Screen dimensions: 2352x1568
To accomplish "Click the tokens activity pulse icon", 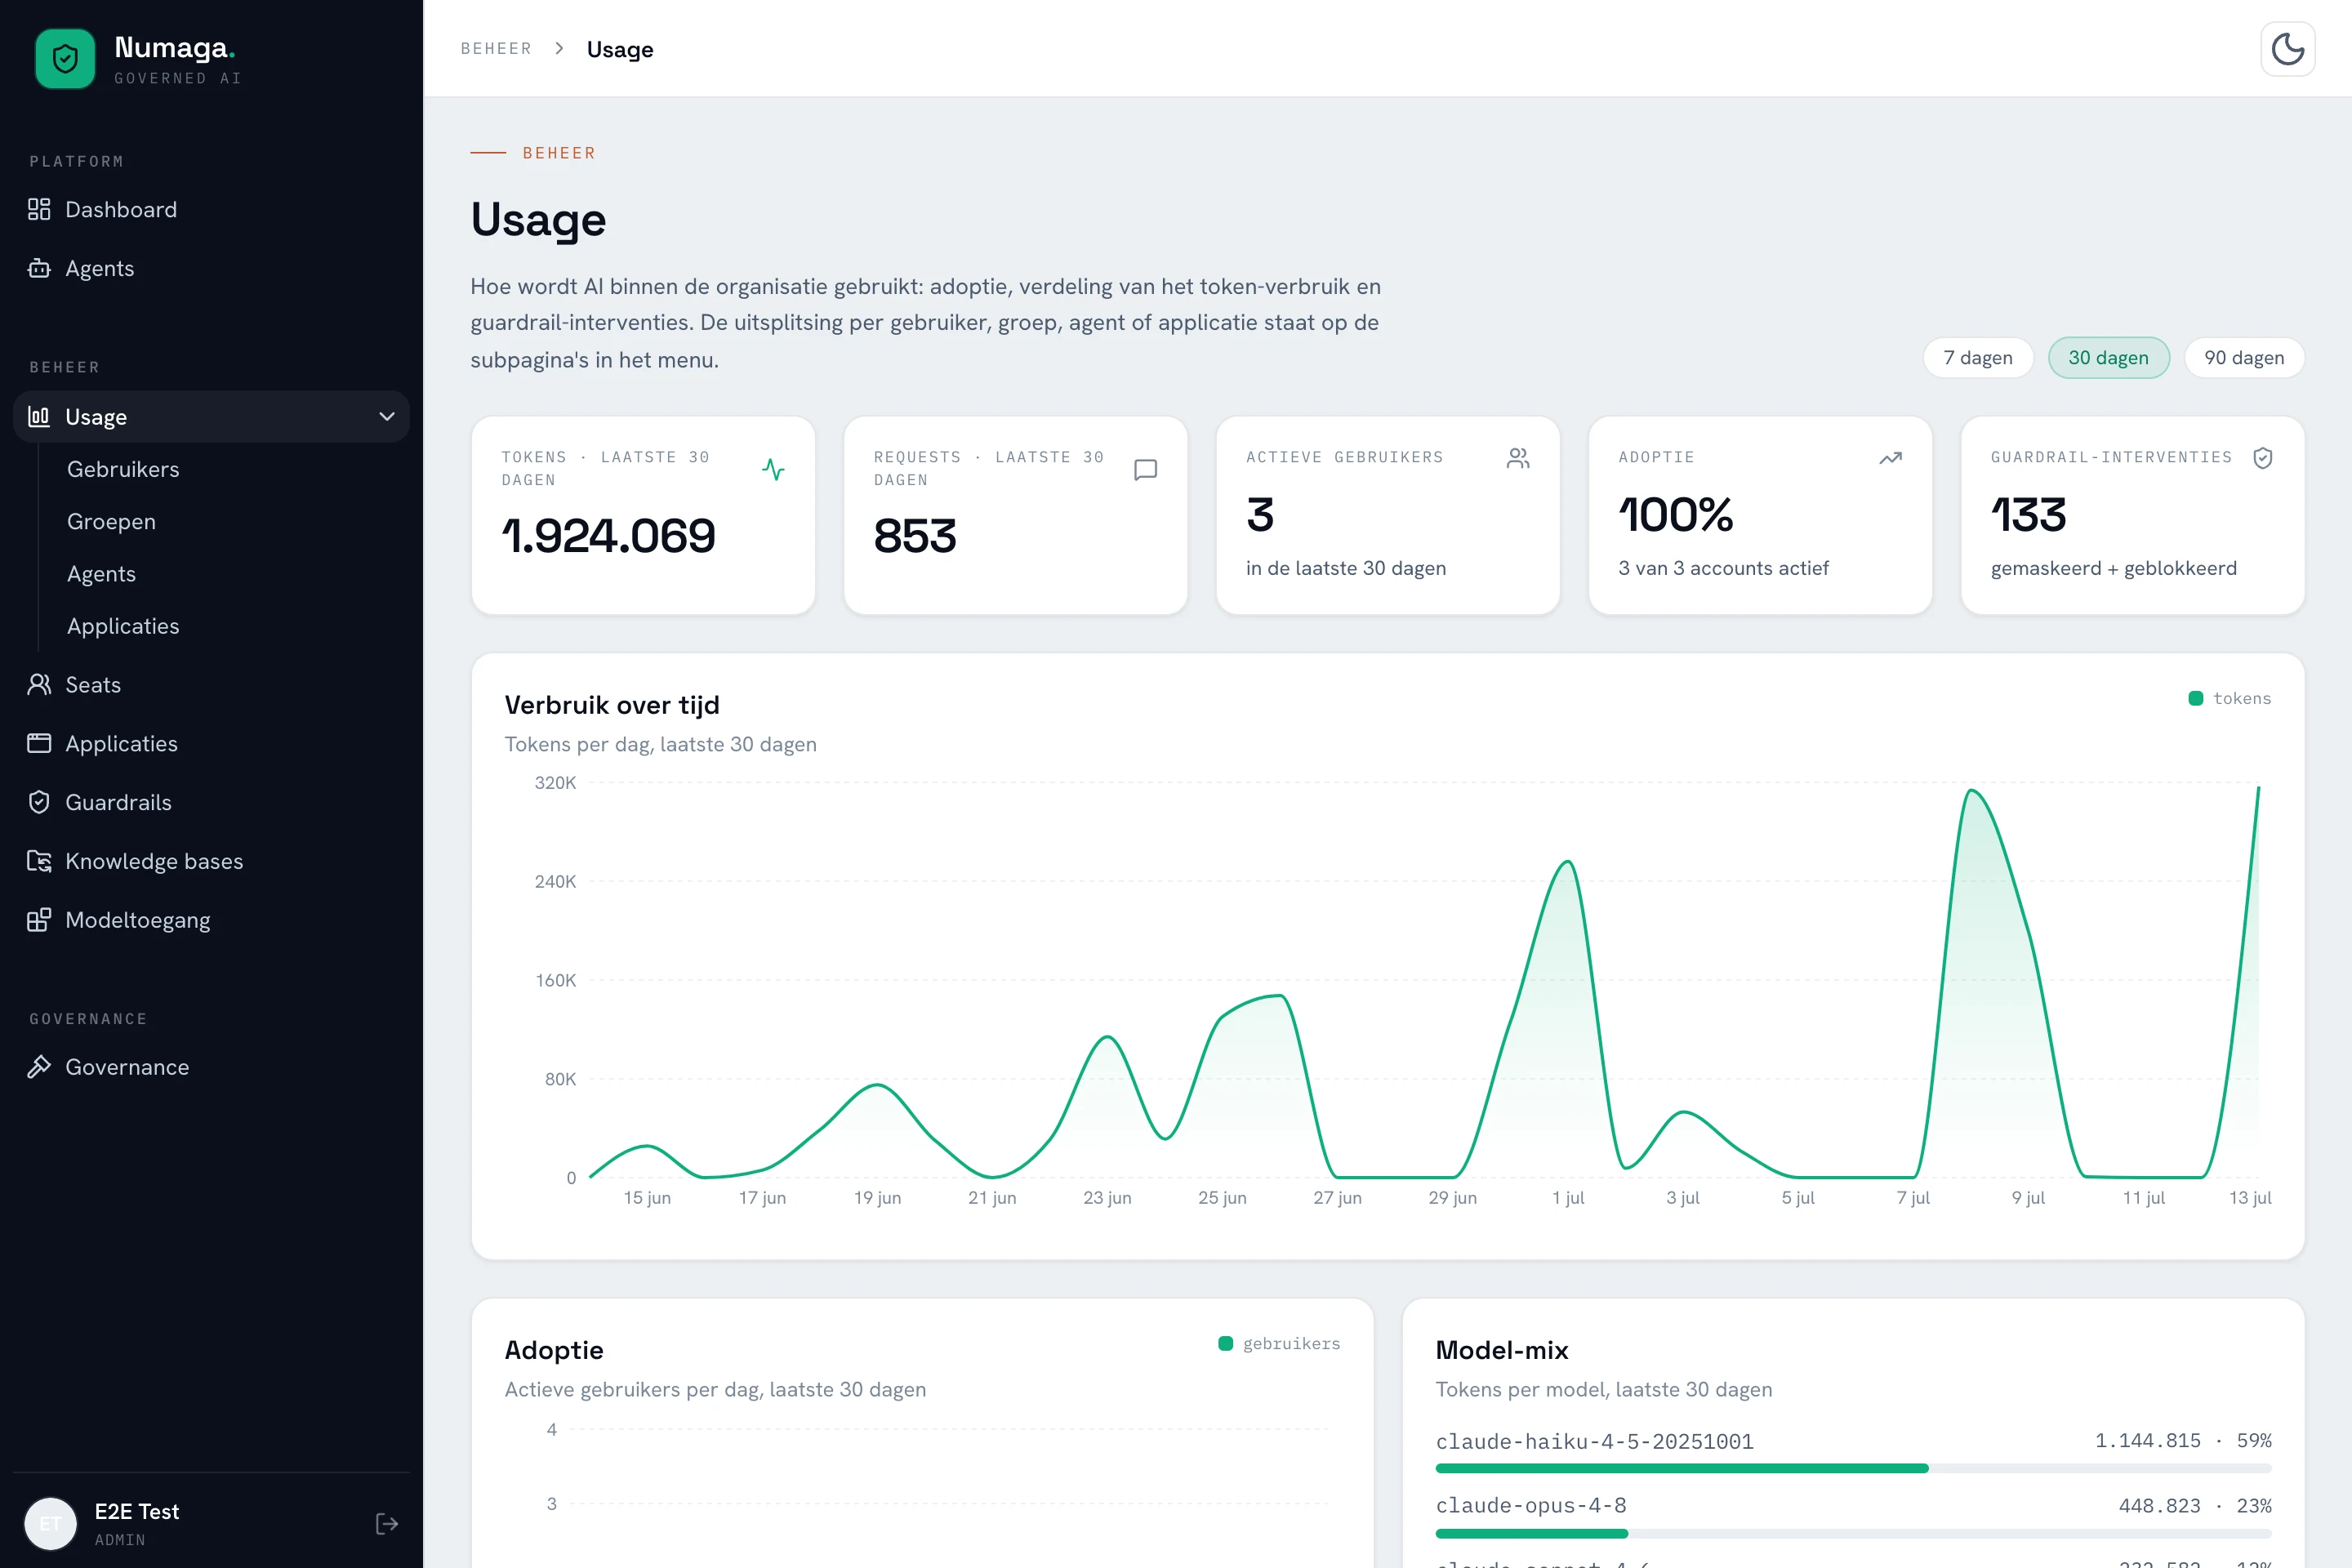I will [x=773, y=469].
